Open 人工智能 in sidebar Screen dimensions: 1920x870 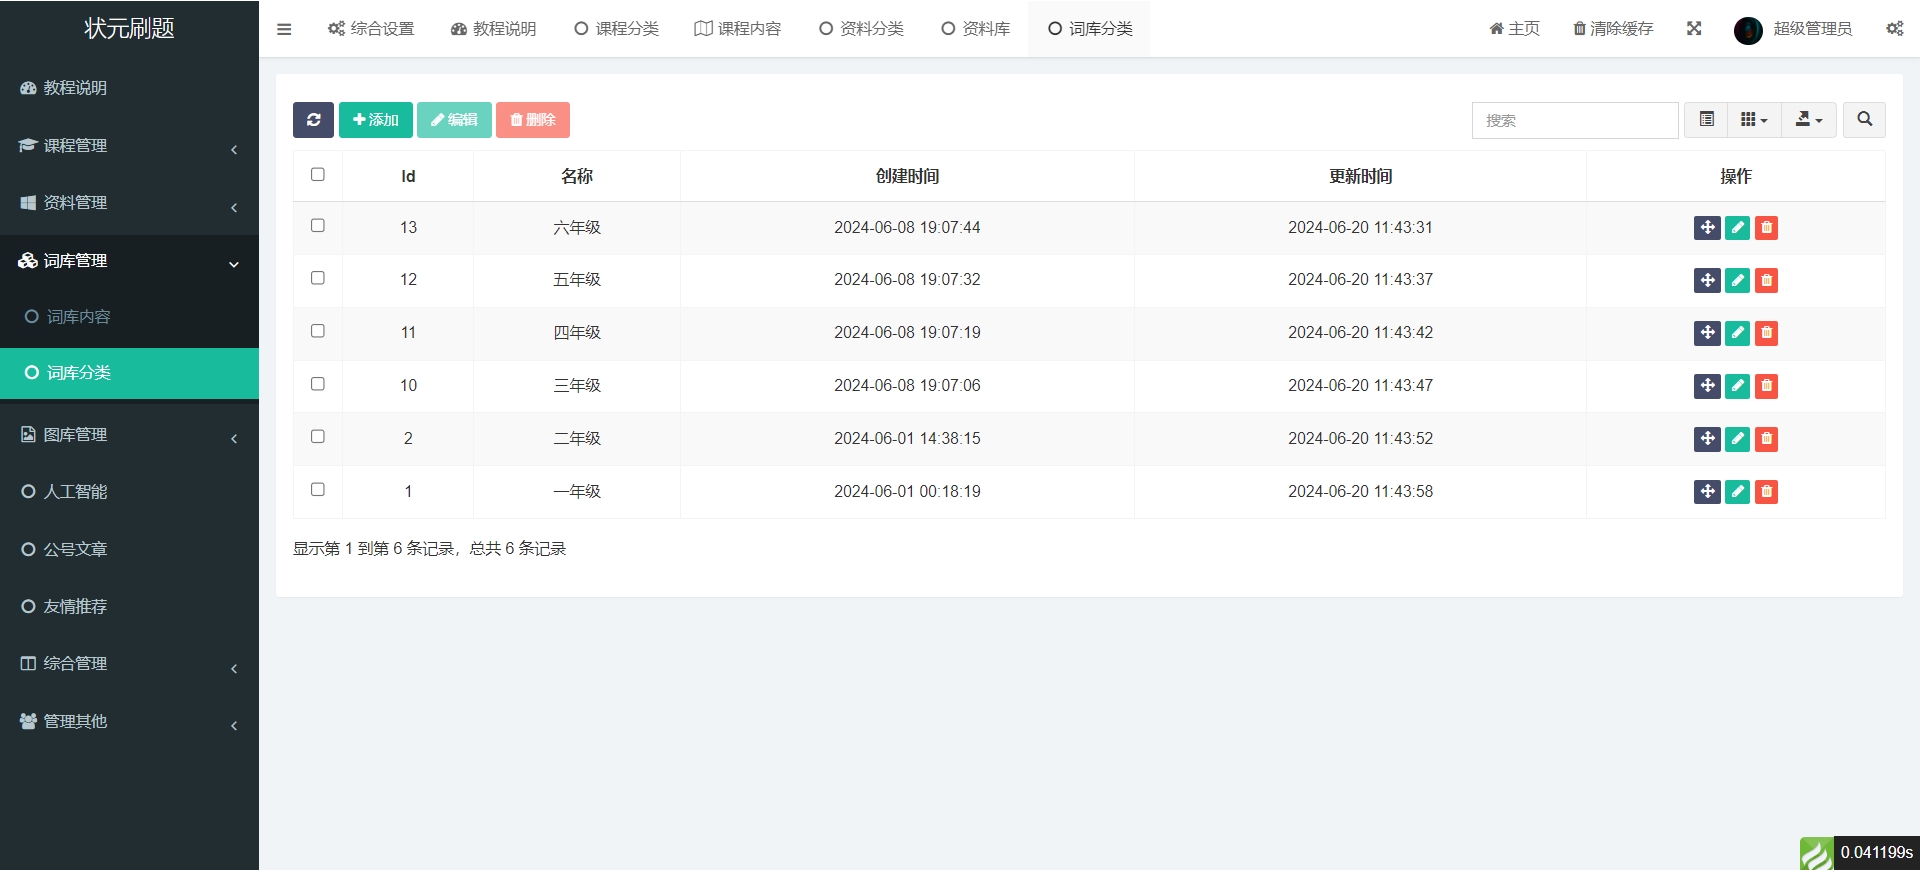click(129, 492)
